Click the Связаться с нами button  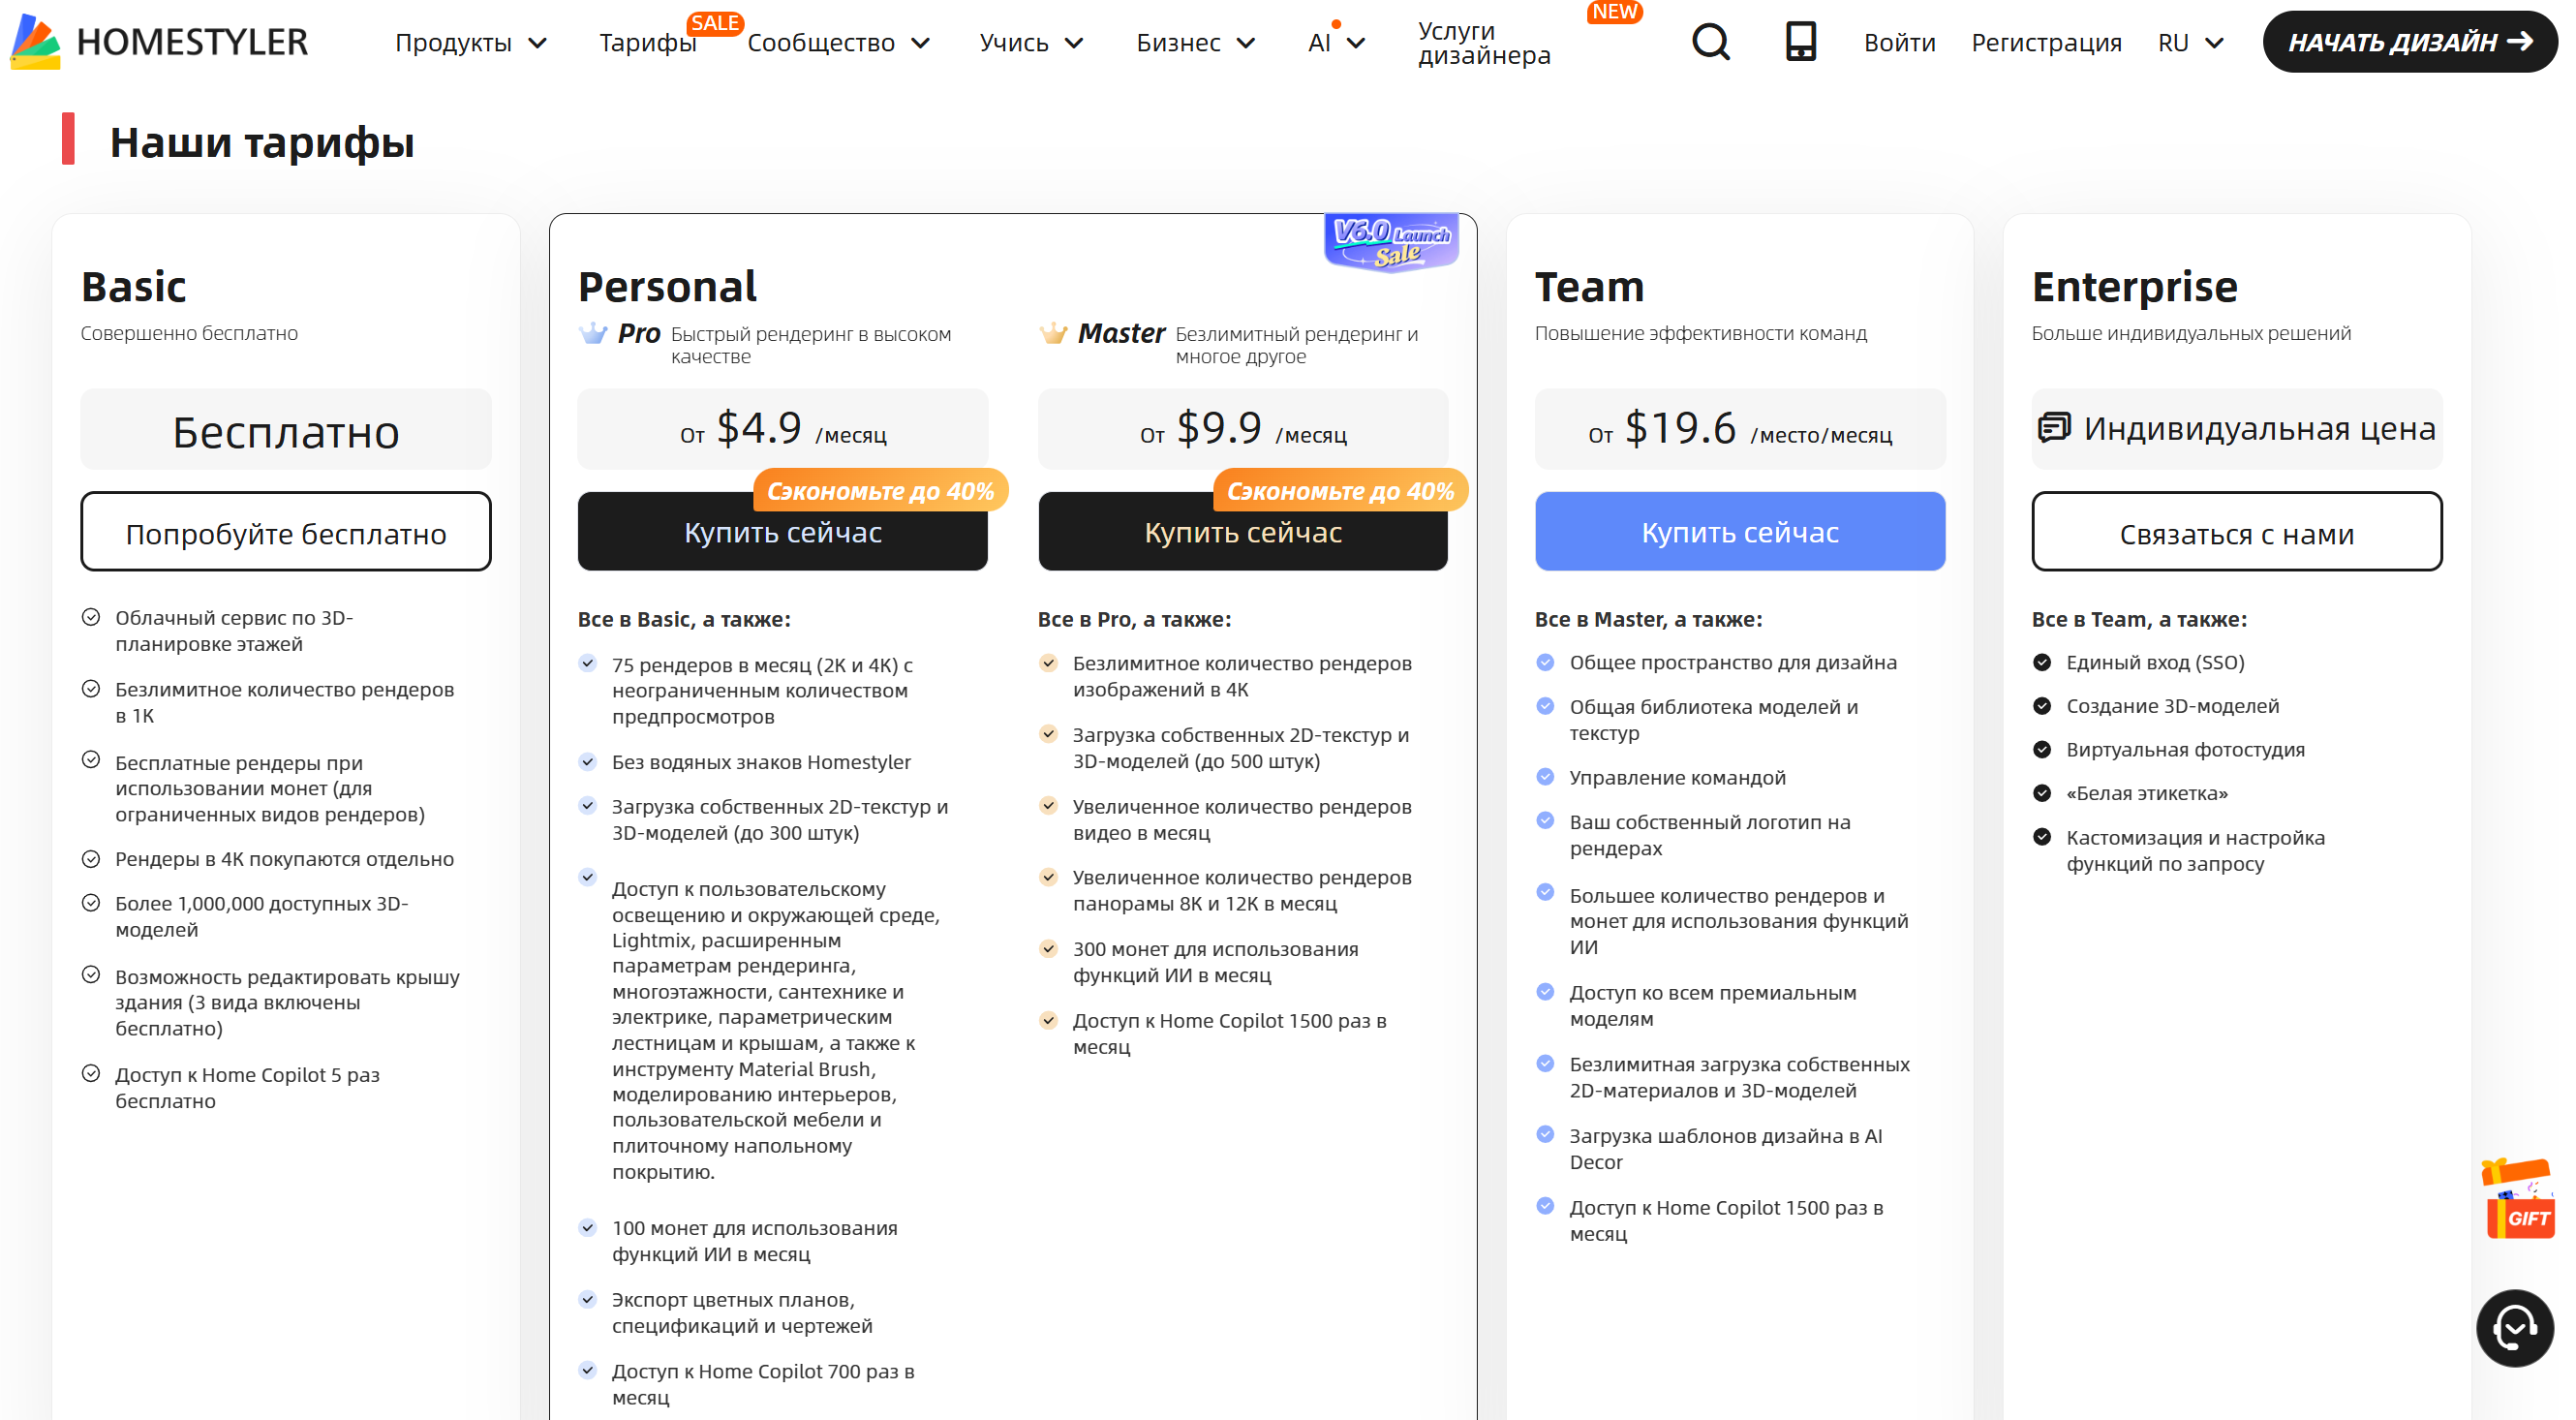point(2236,532)
